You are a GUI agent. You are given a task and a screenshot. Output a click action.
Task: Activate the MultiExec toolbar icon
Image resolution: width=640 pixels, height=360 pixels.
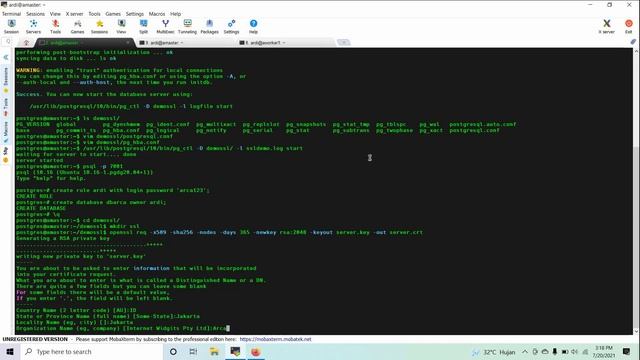pos(165,27)
